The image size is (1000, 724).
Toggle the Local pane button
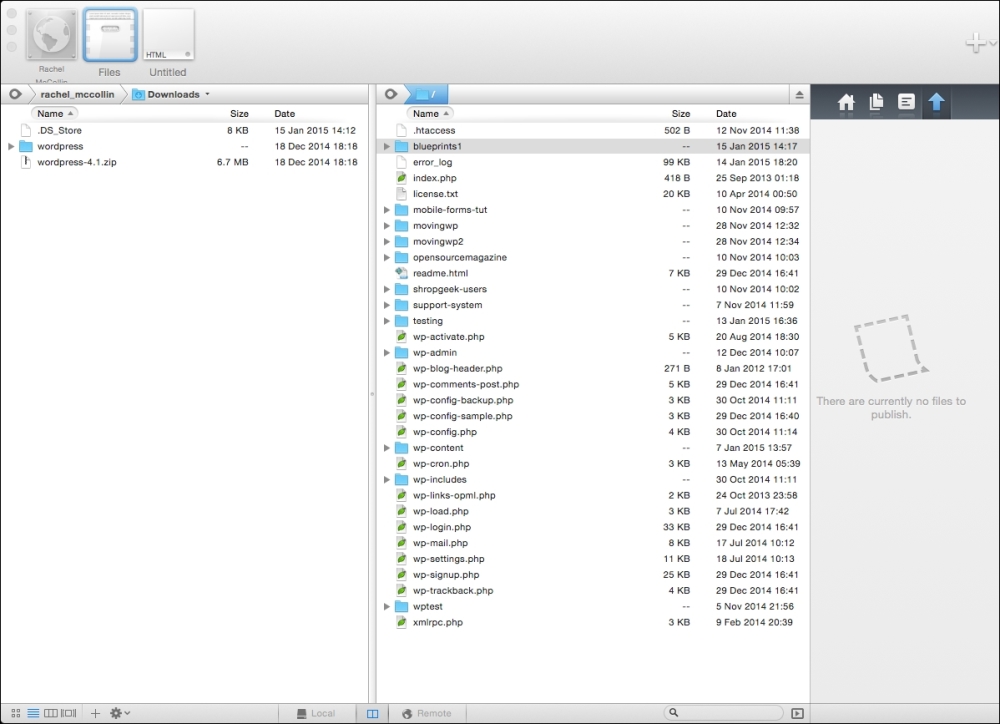coord(316,713)
